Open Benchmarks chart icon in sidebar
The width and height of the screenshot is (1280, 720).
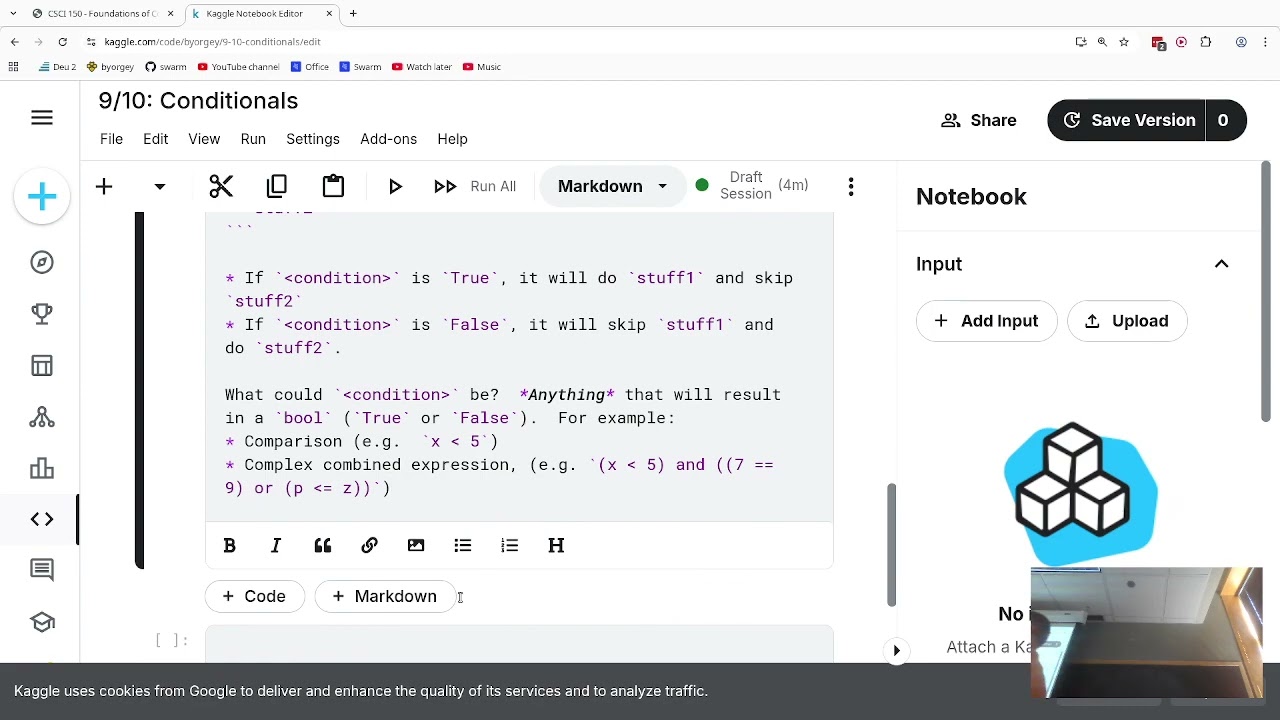click(42, 468)
